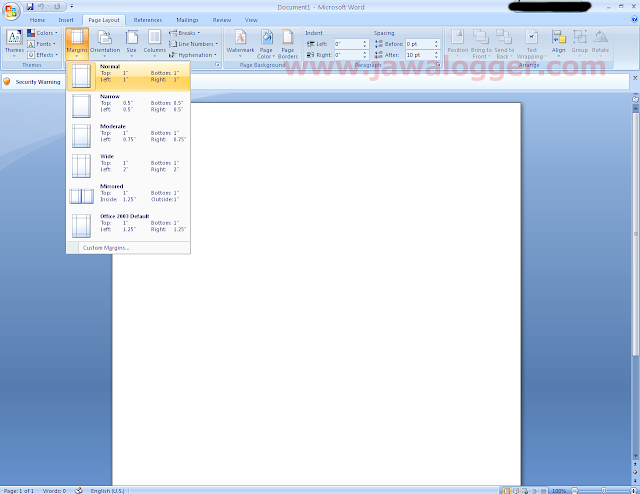The height and width of the screenshot is (494, 640).
Task: Open the theme Fonts dropdown
Action: coord(41,44)
